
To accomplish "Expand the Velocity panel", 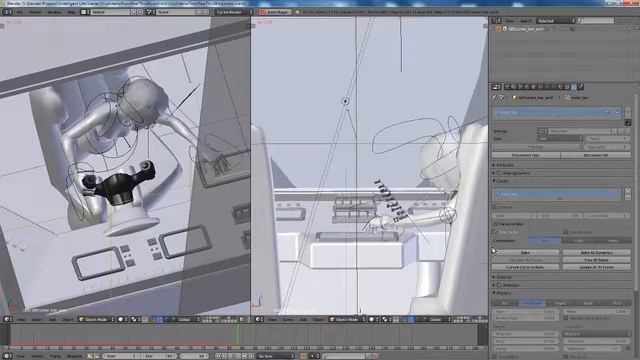I will click(493, 277).
